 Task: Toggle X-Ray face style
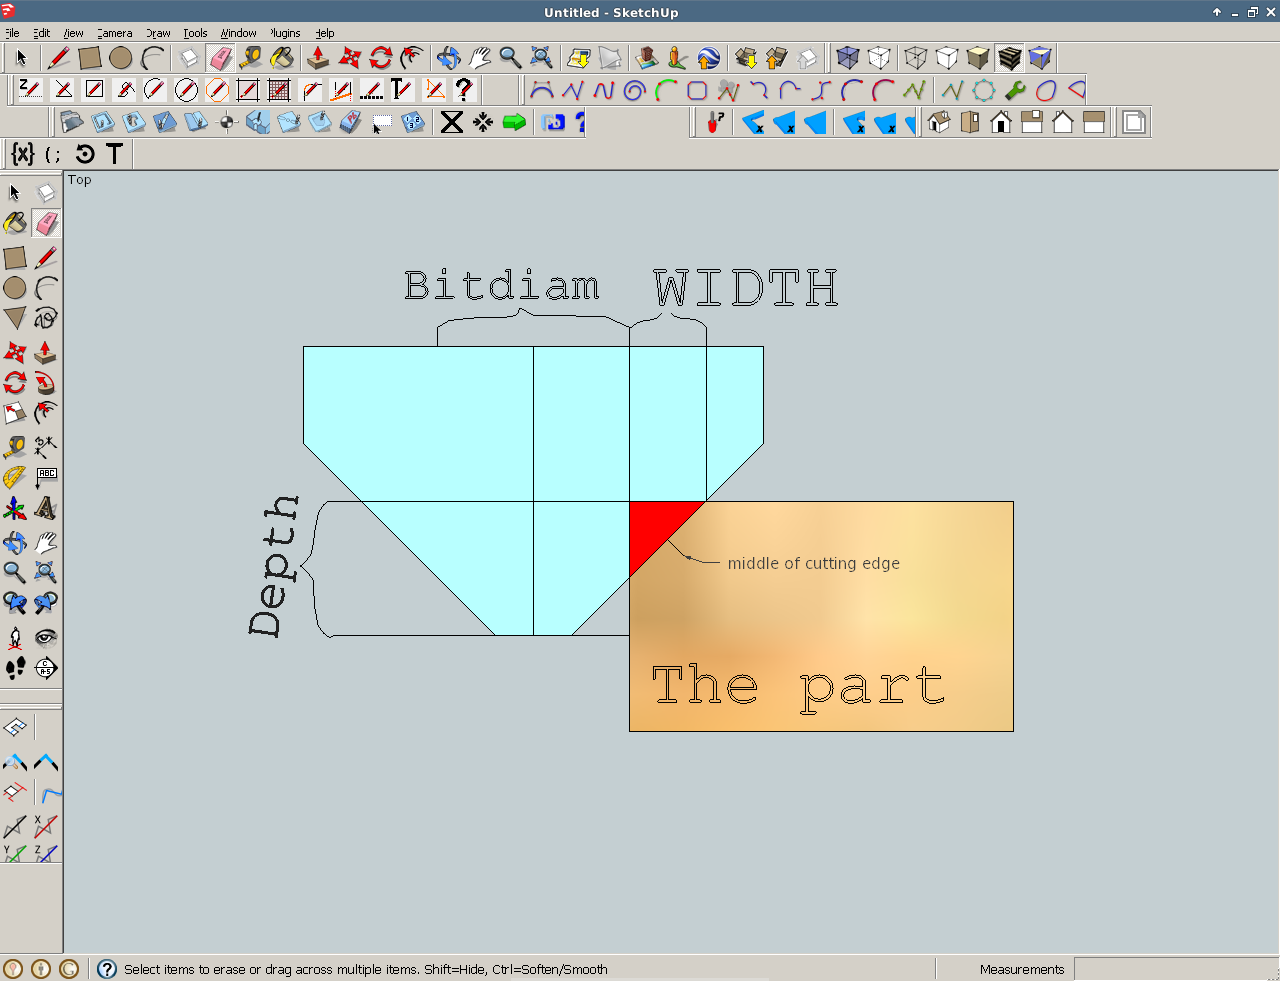848,58
